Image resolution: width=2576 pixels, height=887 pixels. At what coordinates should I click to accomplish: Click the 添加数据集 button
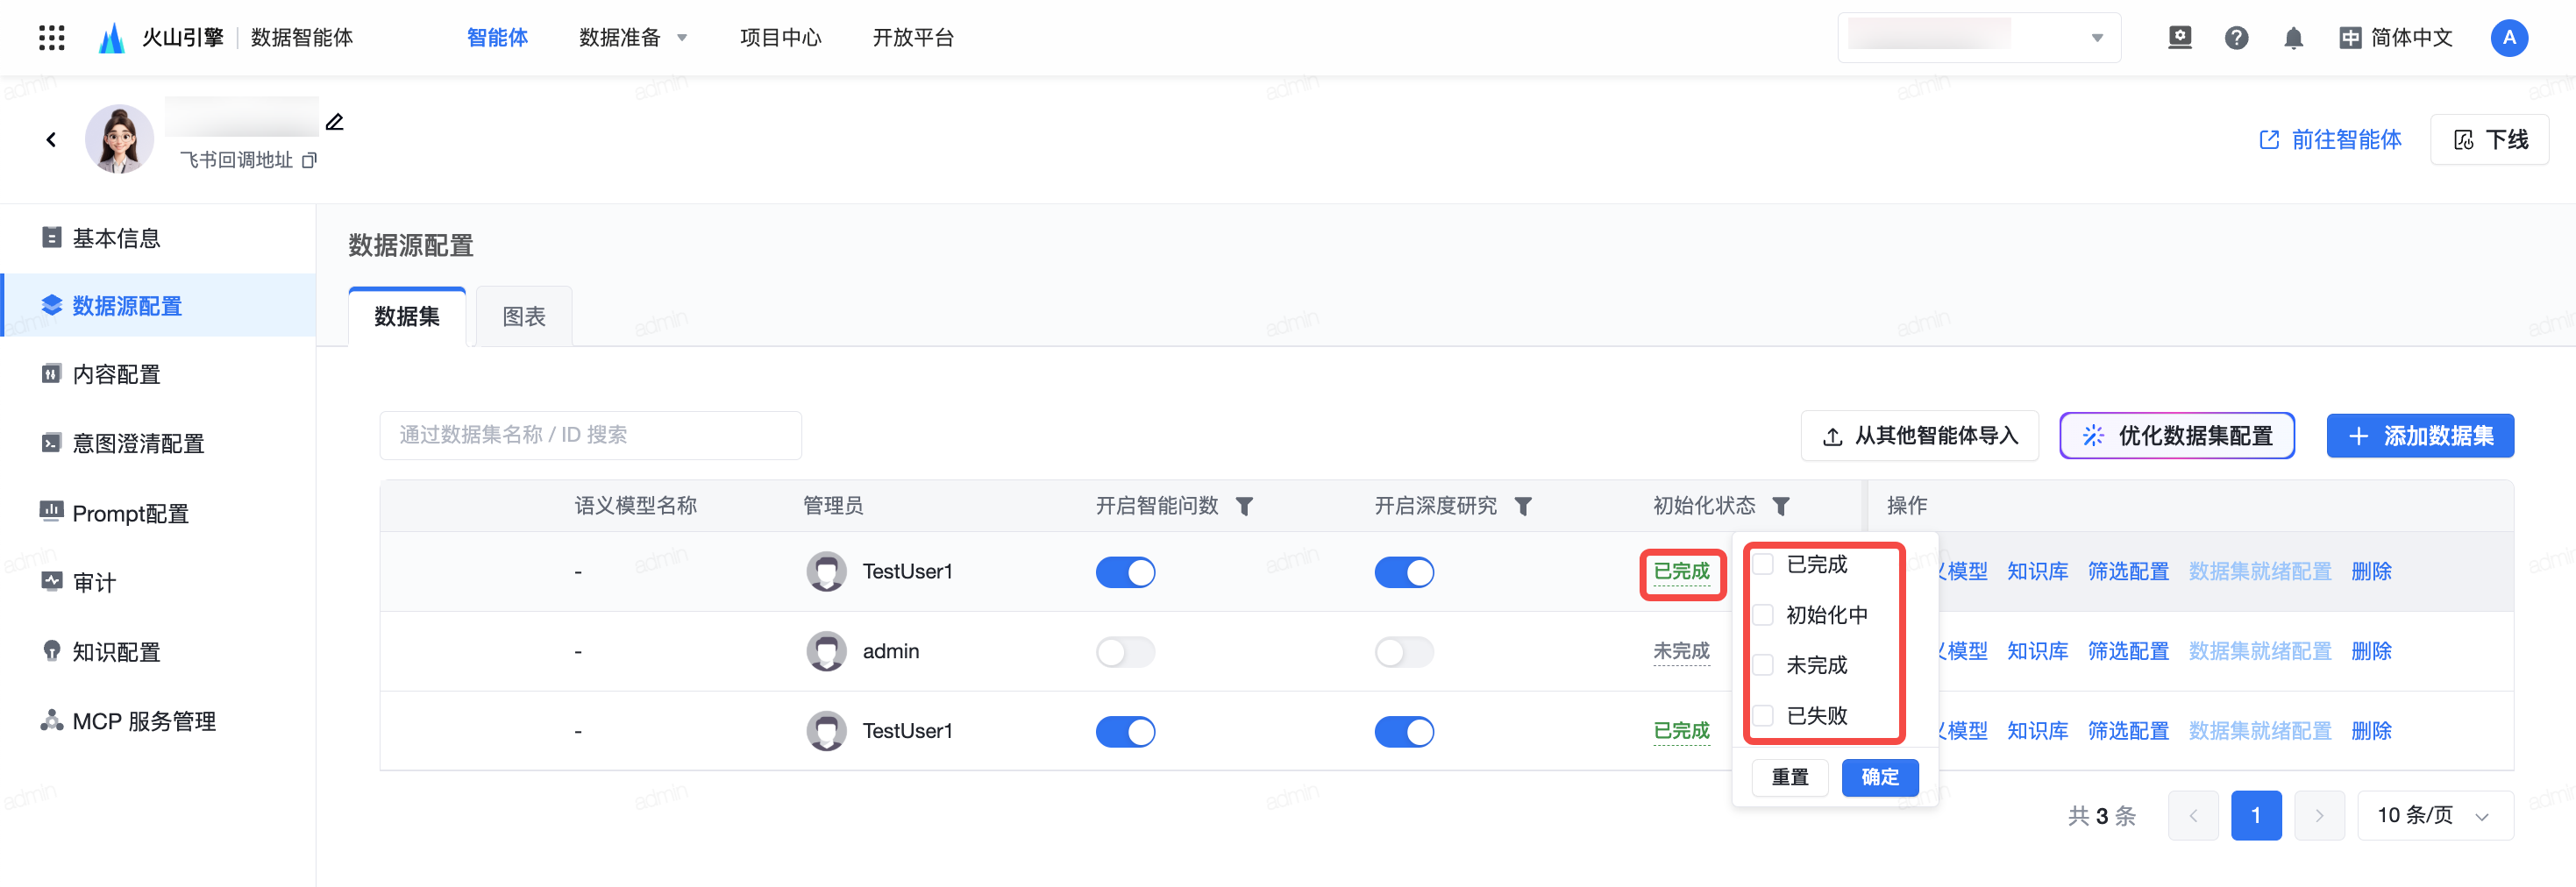[2419, 436]
